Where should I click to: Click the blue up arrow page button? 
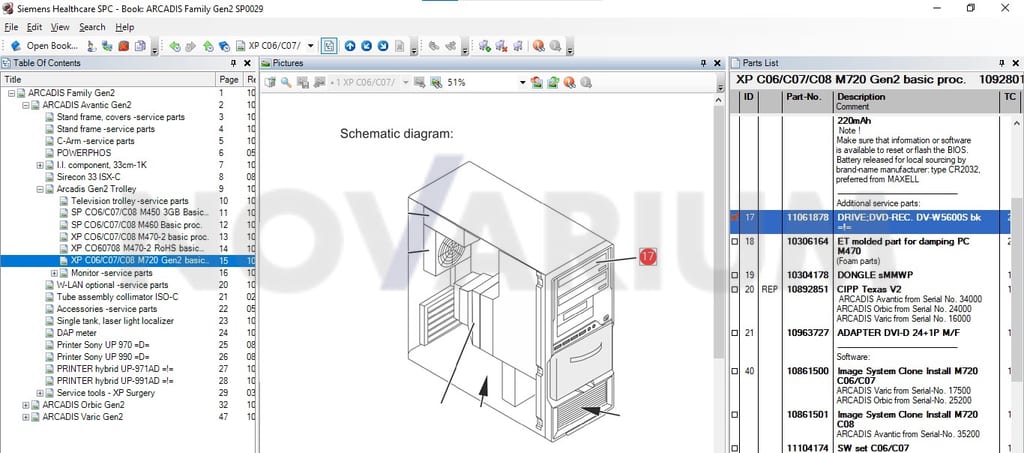tap(350, 46)
